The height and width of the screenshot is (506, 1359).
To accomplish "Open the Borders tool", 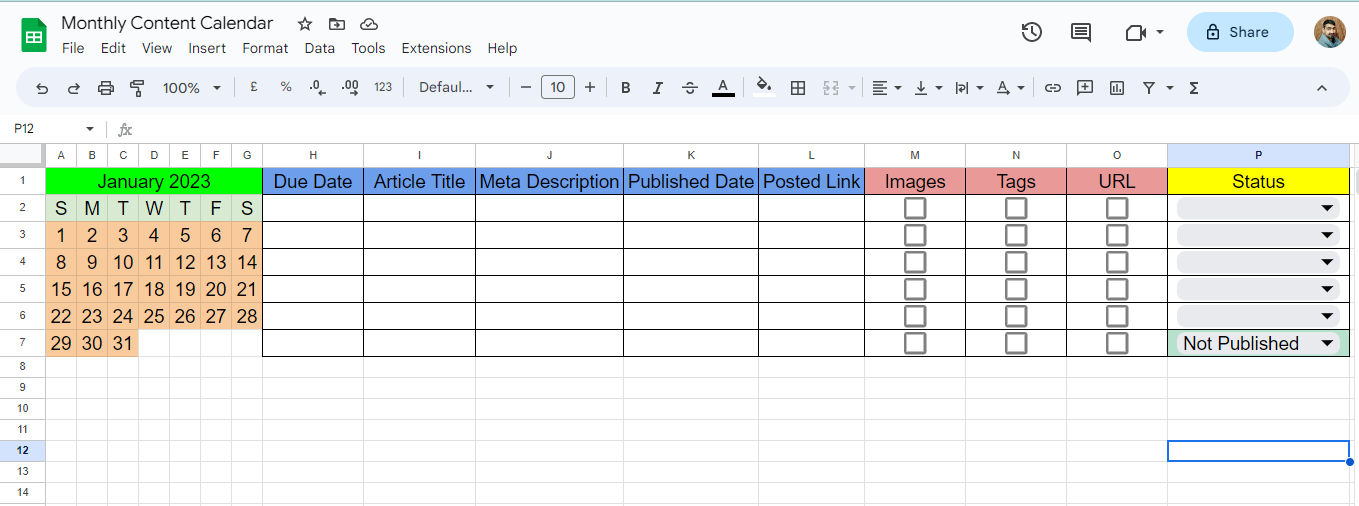I will coord(798,88).
